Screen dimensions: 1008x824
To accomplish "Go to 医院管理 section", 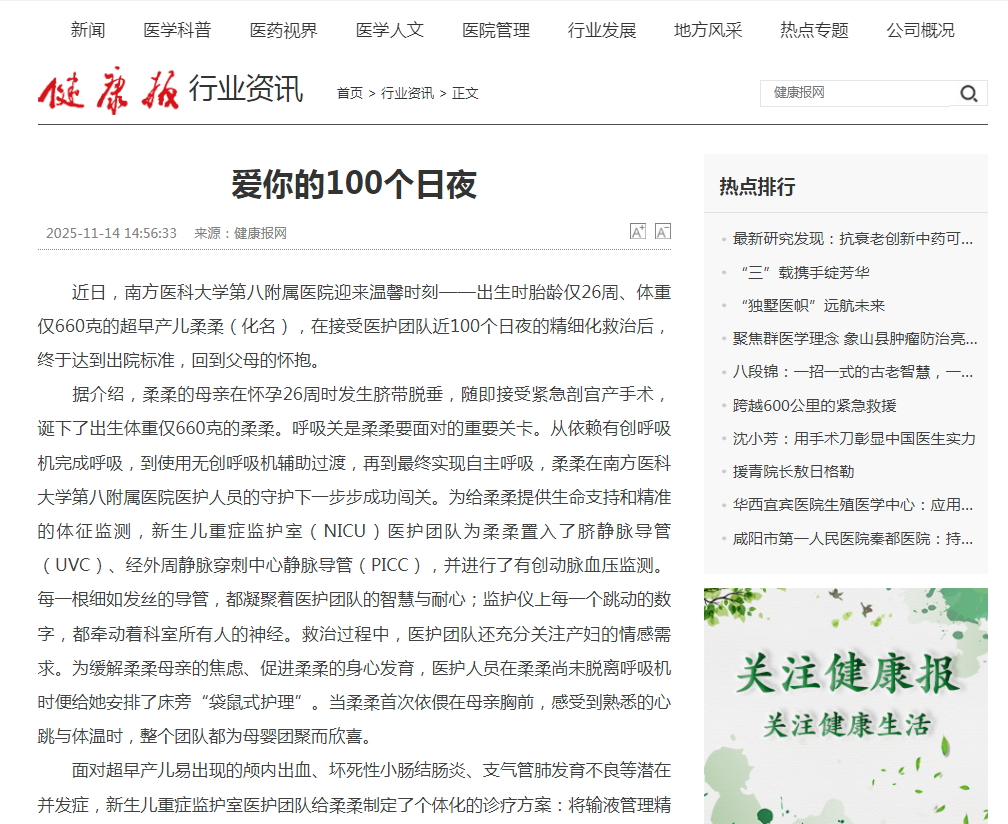I will point(496,30).
